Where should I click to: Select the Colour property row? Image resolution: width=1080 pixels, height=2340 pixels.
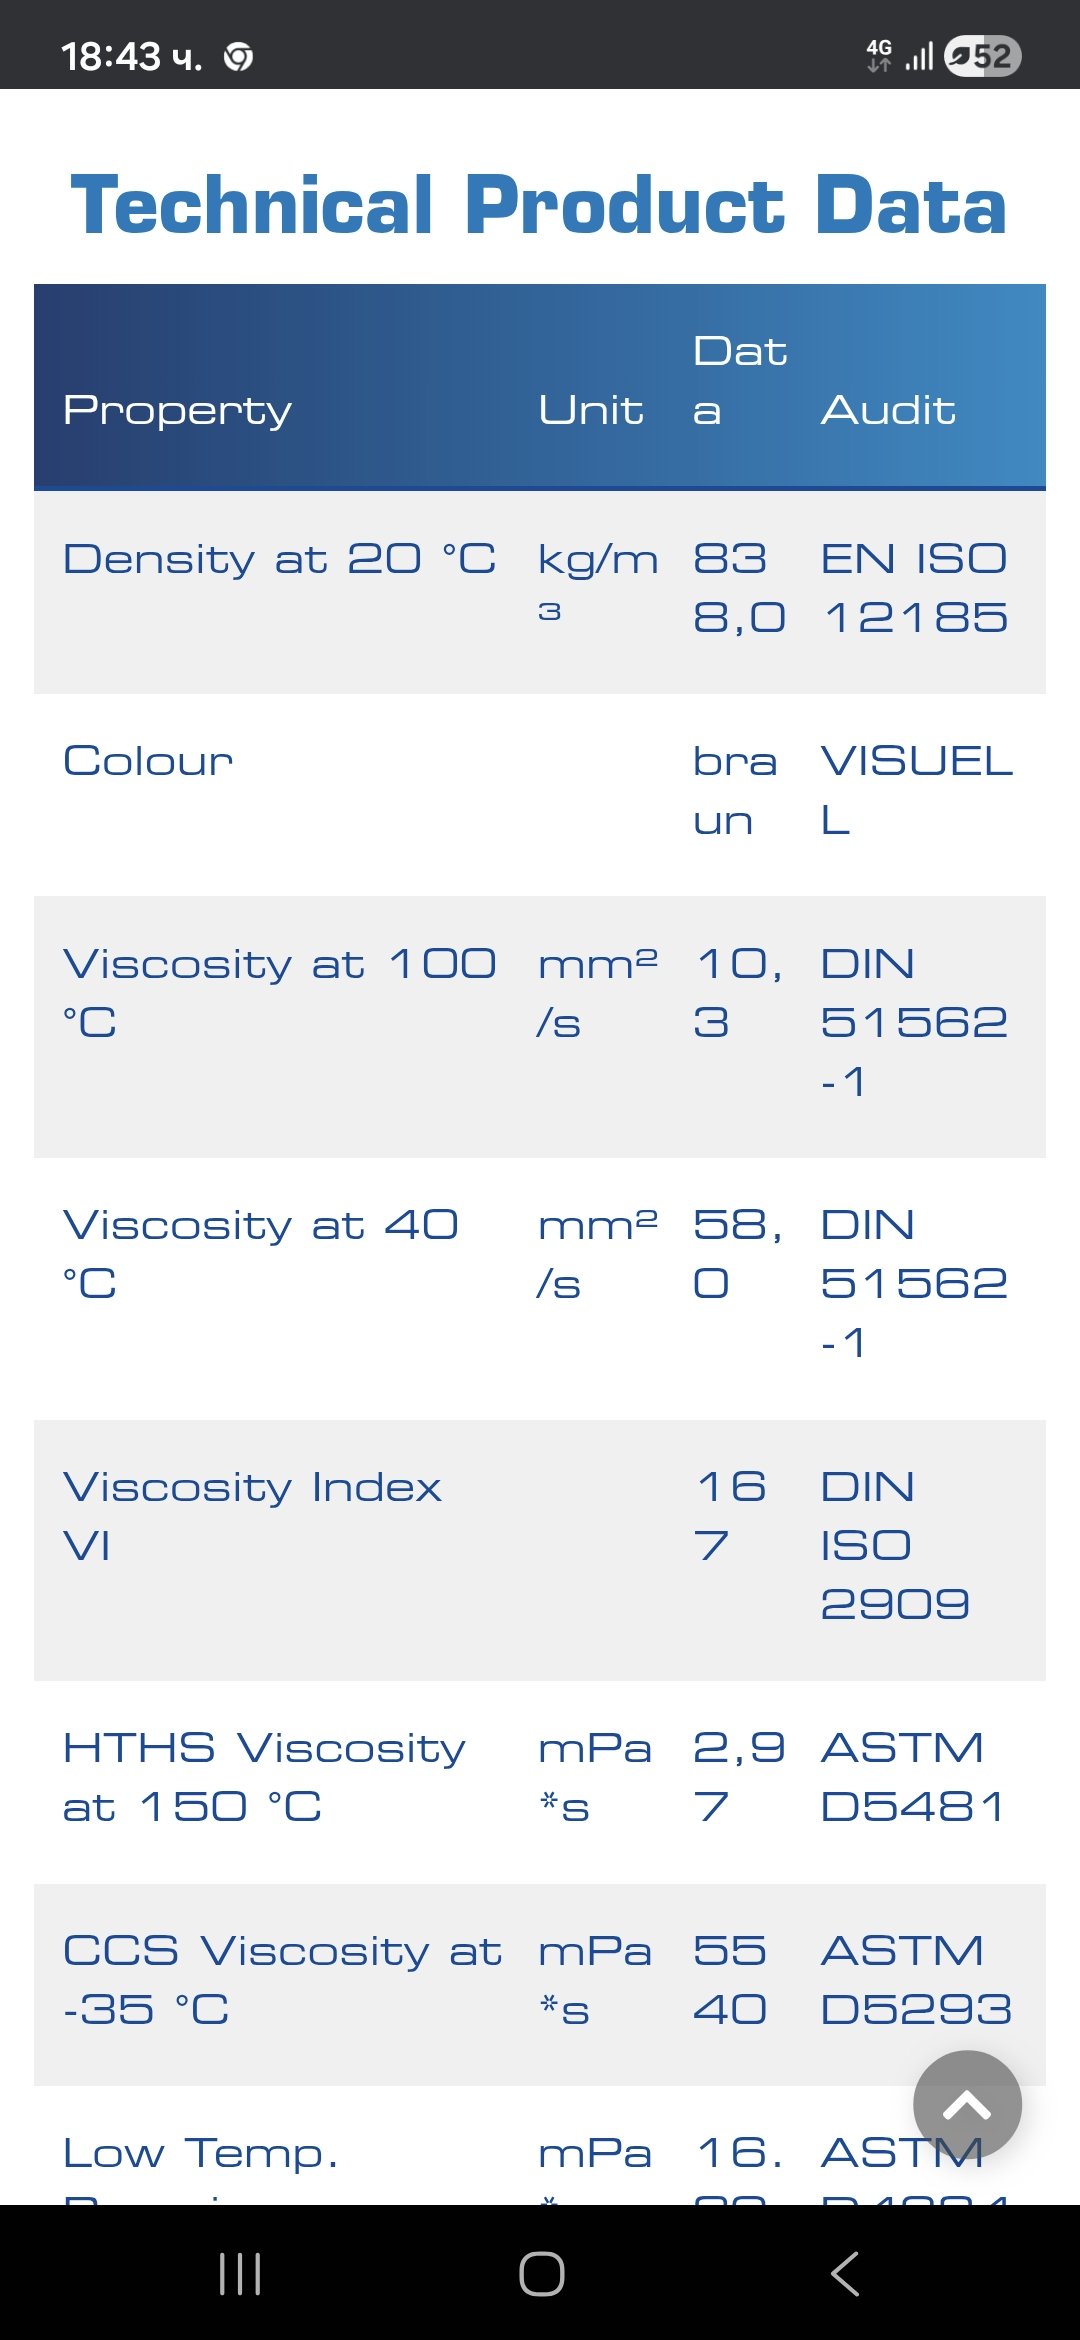click(148, 761)
